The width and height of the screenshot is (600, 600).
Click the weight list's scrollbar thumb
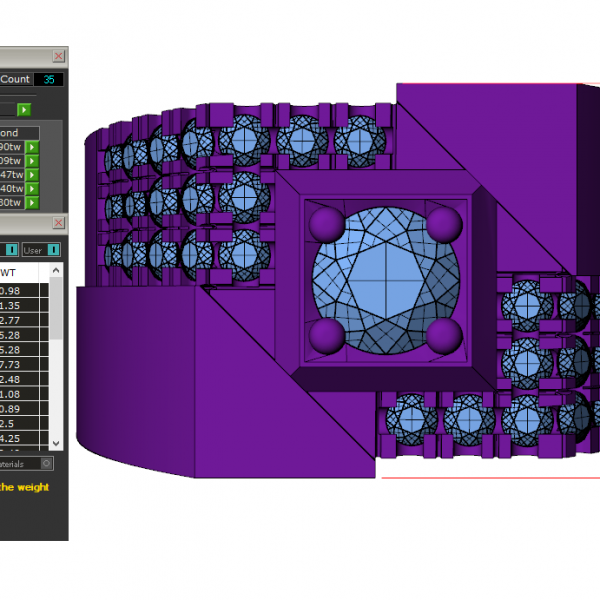click(56, 307)
